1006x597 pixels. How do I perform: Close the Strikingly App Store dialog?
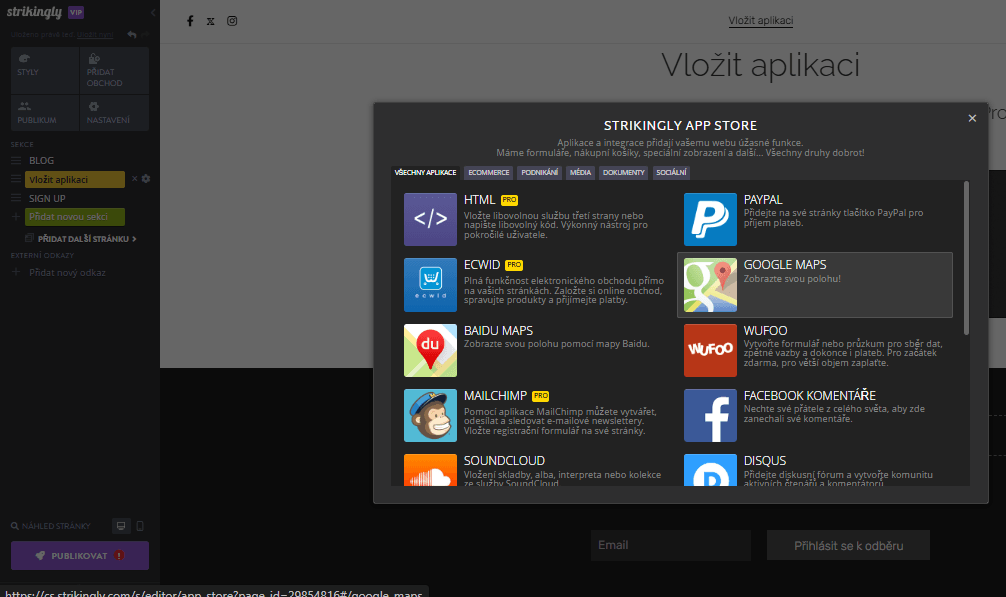point(972,118)
